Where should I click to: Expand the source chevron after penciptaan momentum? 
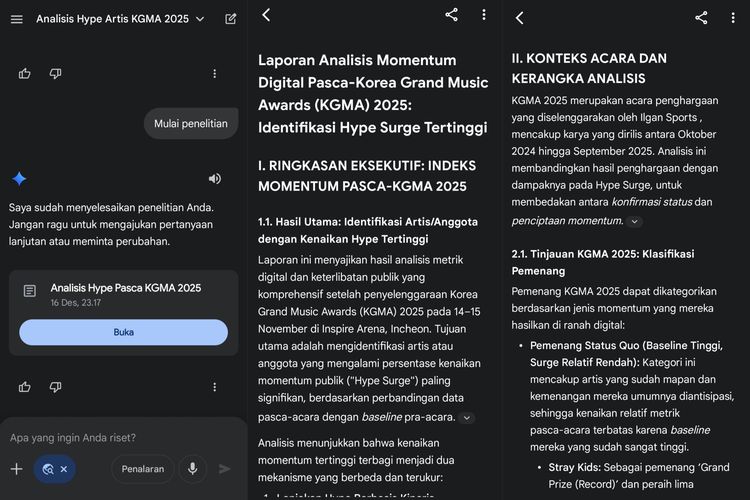tap(635, 222)
